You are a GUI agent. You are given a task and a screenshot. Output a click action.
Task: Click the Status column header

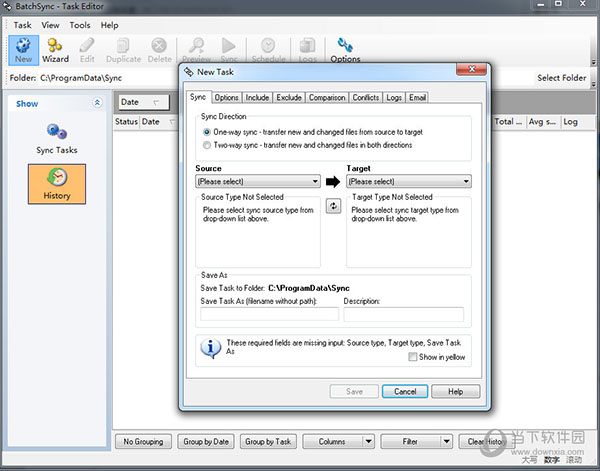click(126, 122)
